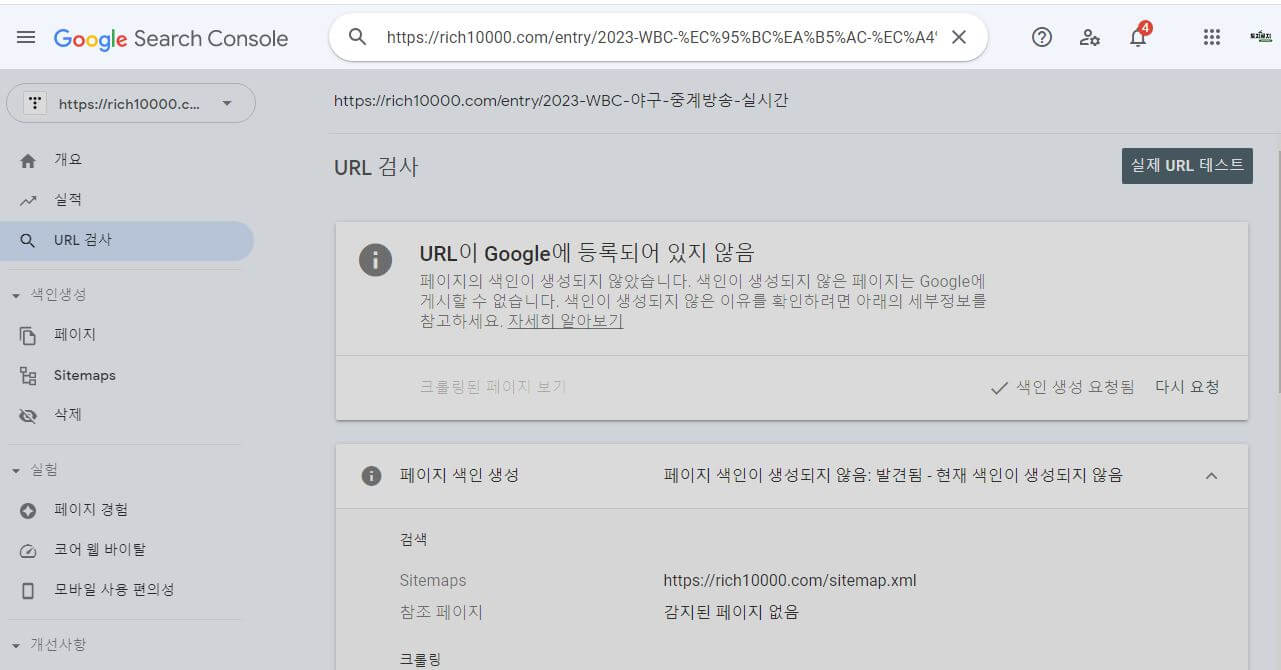Click the 크롤링 section label
Image resolution: width=1281 pixels, height=670 pixels.
click(419, 660)
